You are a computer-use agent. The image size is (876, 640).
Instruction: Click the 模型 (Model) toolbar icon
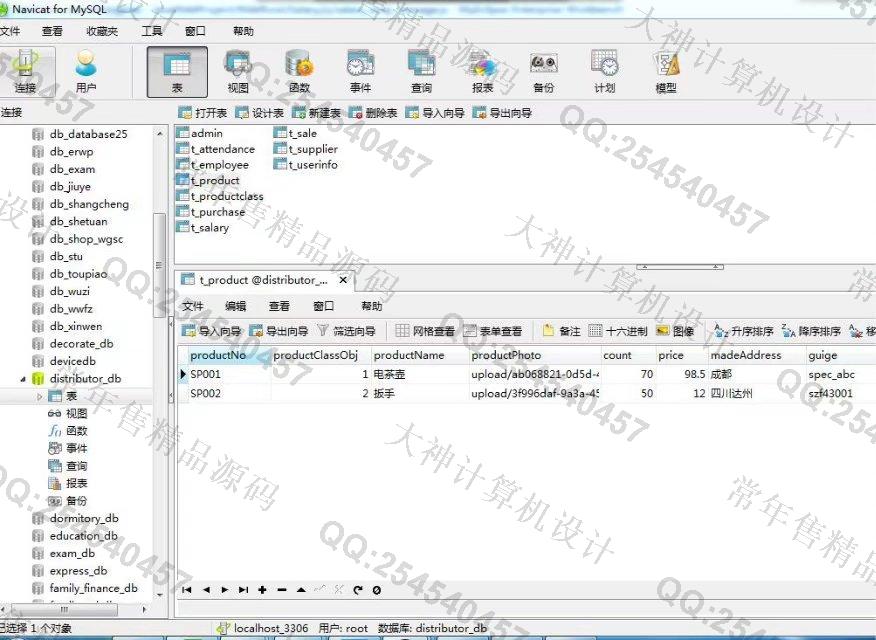tap(665, 70)
